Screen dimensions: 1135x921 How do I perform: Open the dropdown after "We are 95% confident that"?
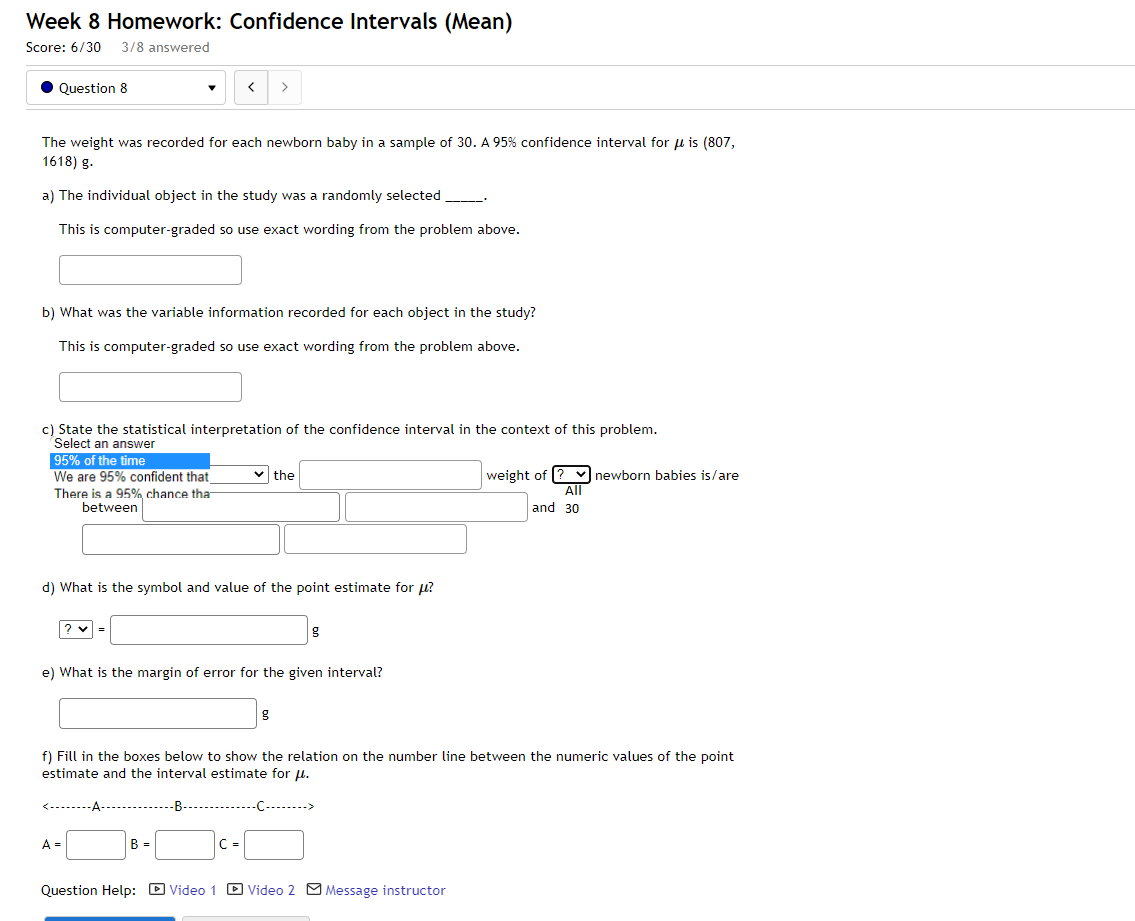coord(240,475)
